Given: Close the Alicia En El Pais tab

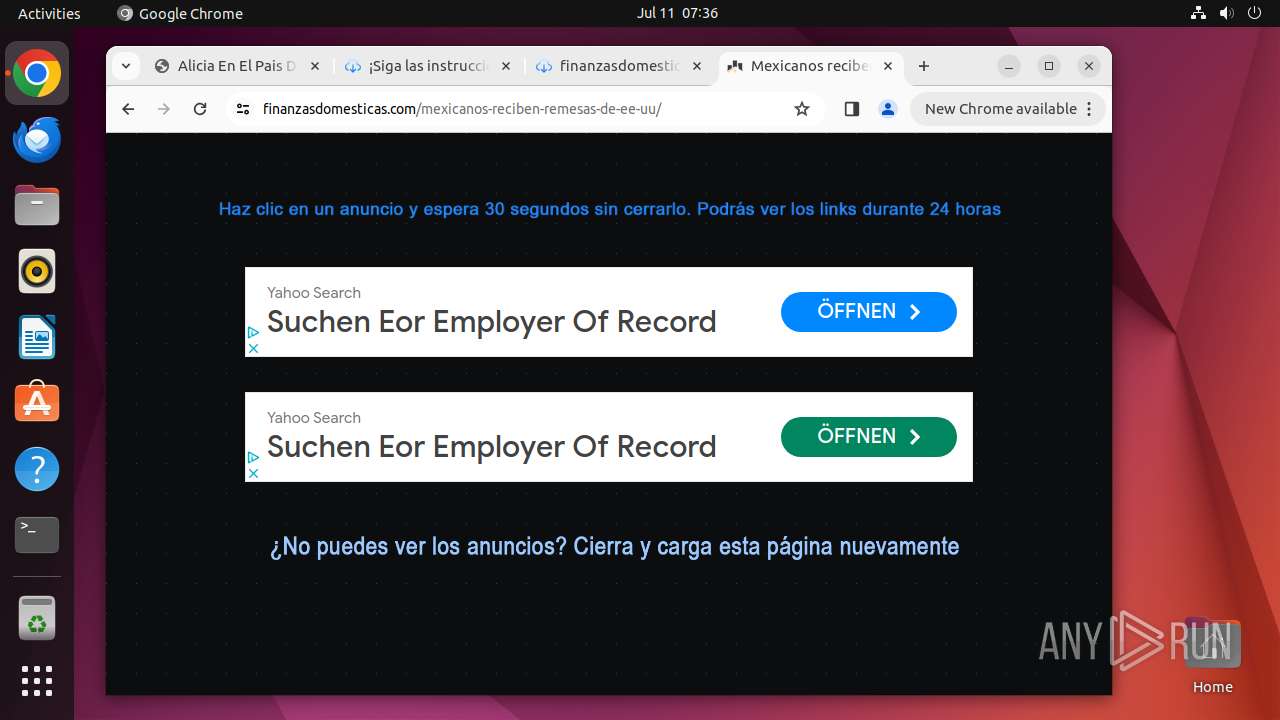Looking at the screenshot, I should point(314,66).
